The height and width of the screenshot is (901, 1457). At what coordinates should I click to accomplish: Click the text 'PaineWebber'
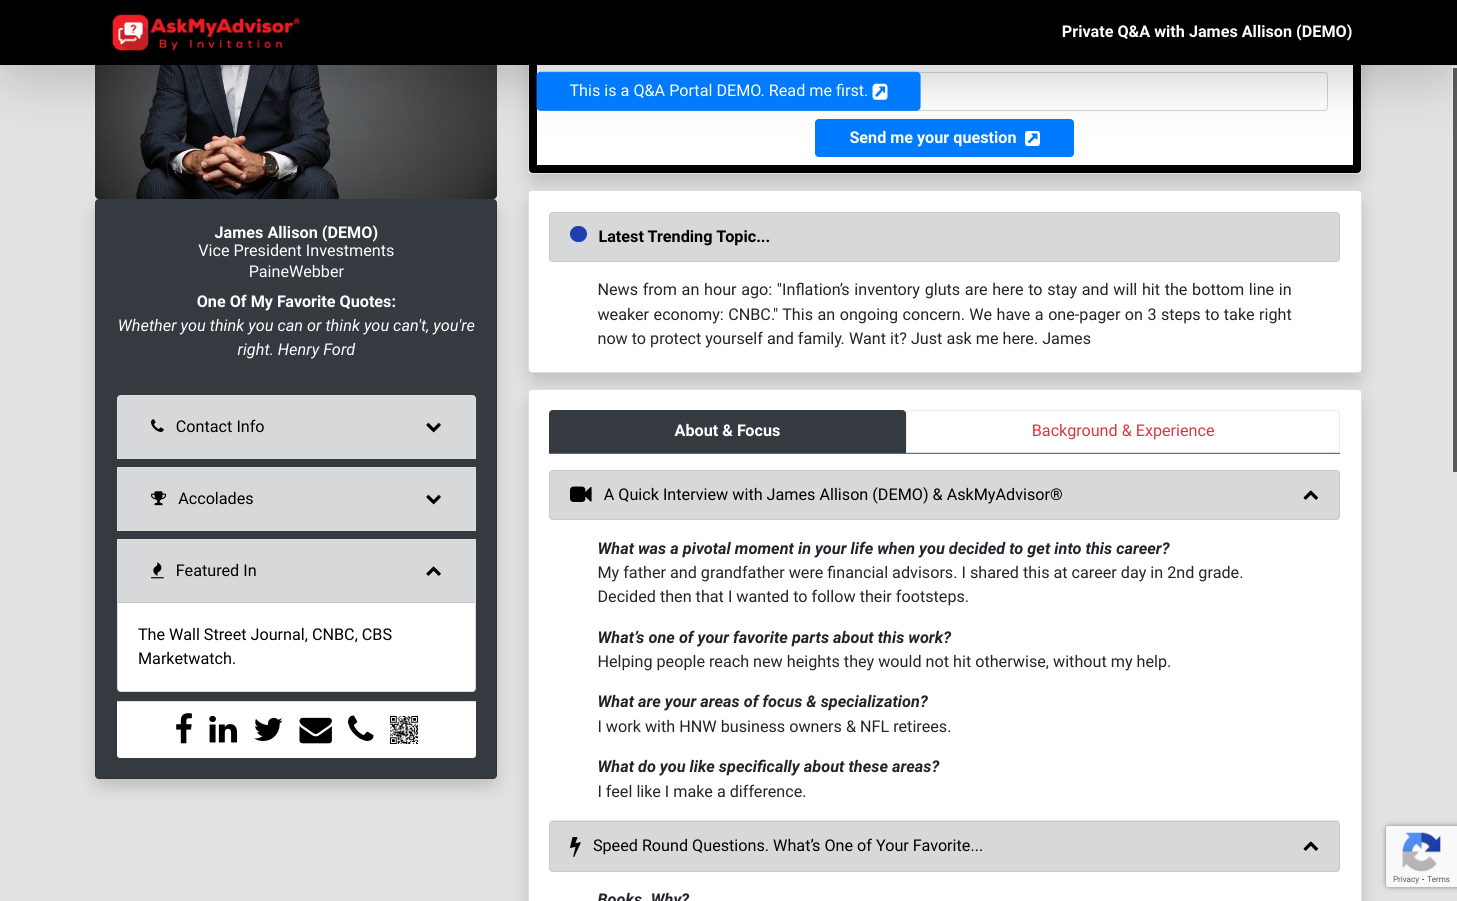(296, 272)
